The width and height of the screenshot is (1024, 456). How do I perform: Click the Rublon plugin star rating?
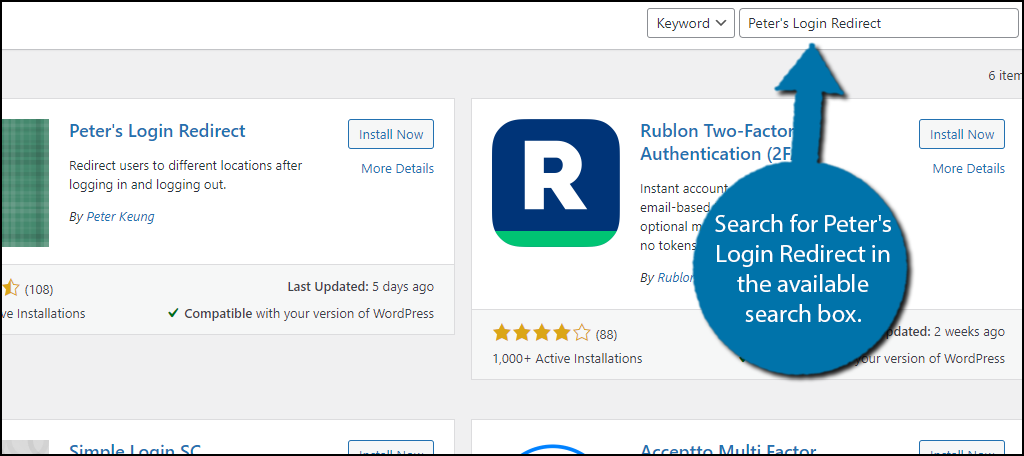(x=541, y=334)
